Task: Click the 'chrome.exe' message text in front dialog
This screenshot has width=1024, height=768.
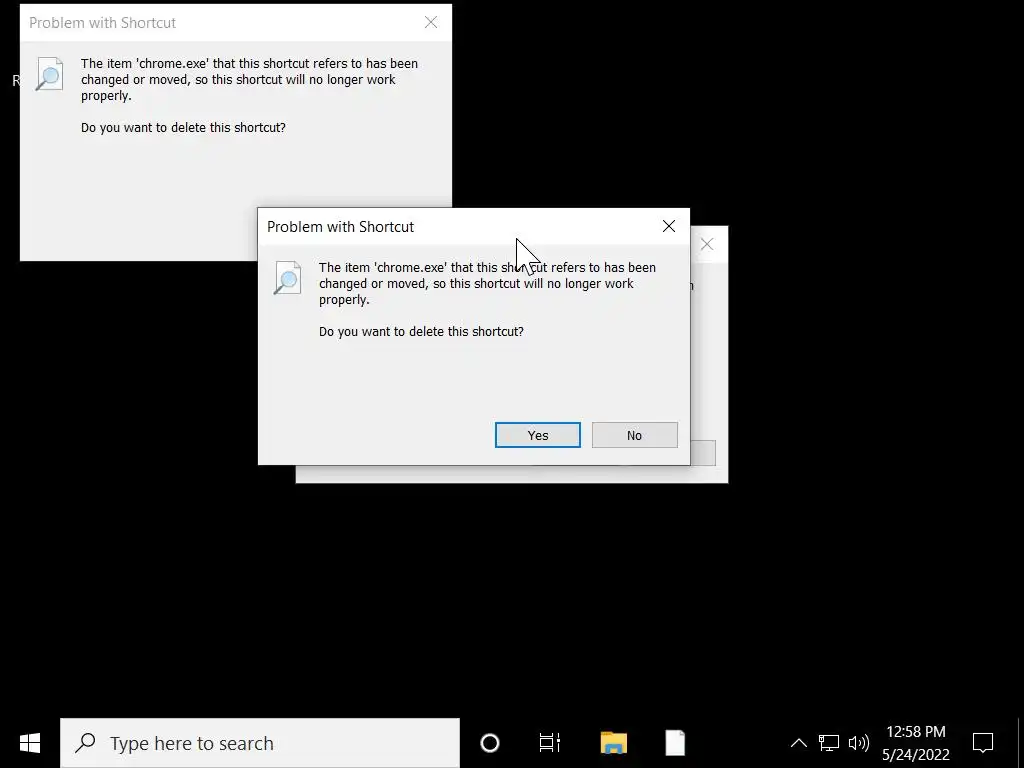Action: pos(487,283)
